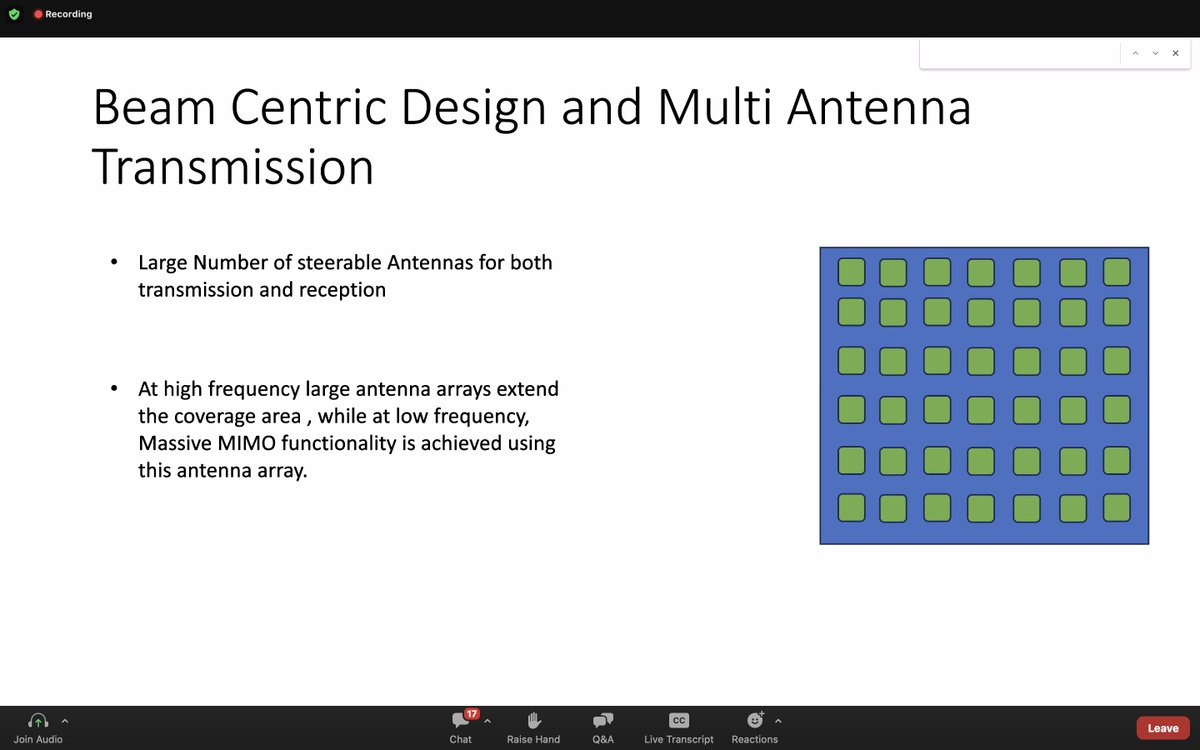Screen dimensions: 1200x750
Task: Expand the caret next to Chat
Action: click(487, 720)
